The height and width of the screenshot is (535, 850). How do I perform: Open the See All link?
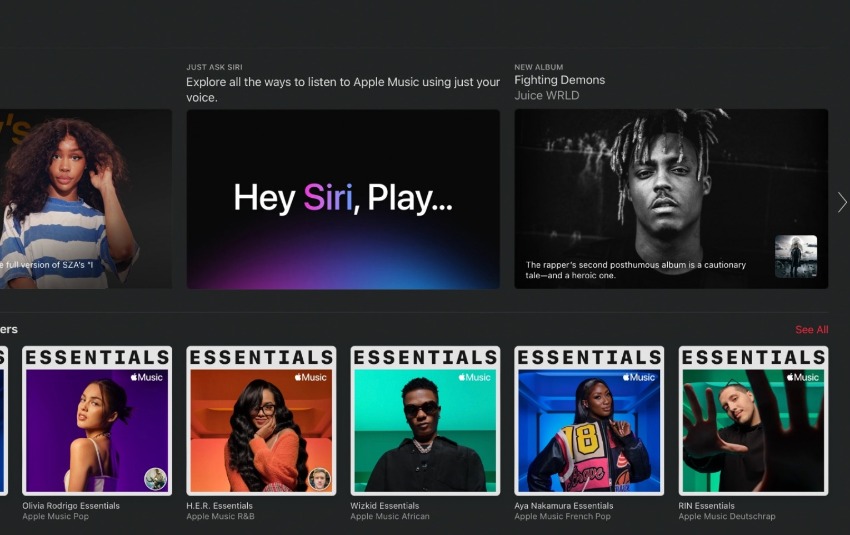[x=812, y=330]
